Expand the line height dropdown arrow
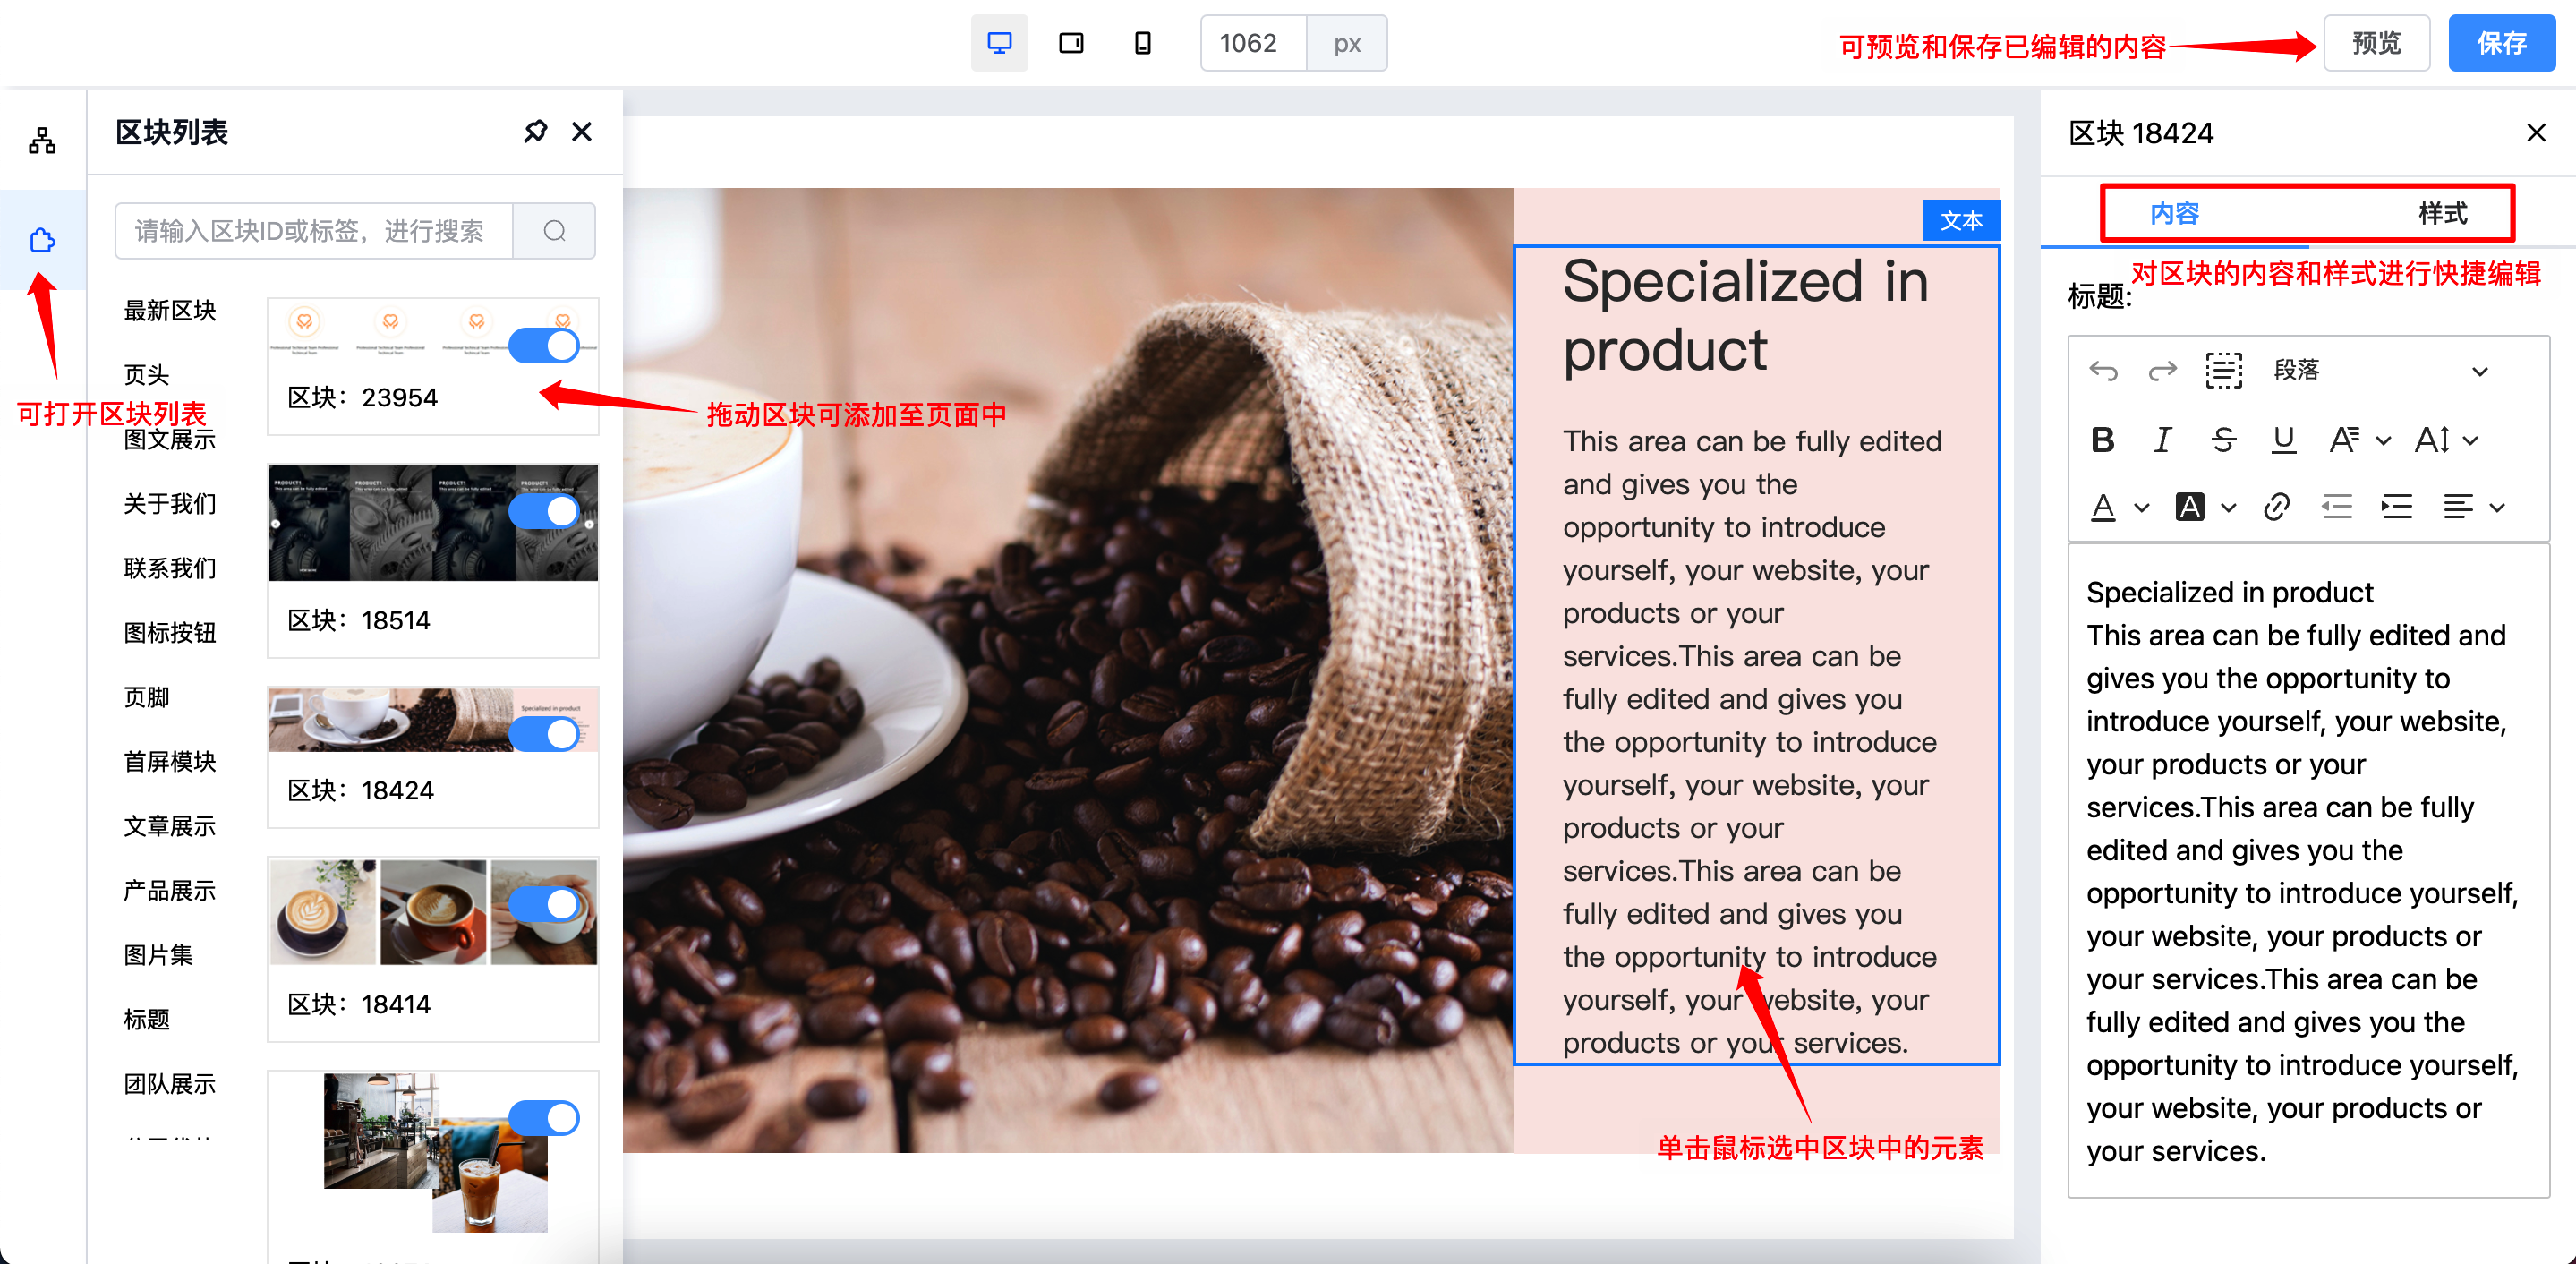This screenshot has height=1264, width=2576. click(2470, 440)
